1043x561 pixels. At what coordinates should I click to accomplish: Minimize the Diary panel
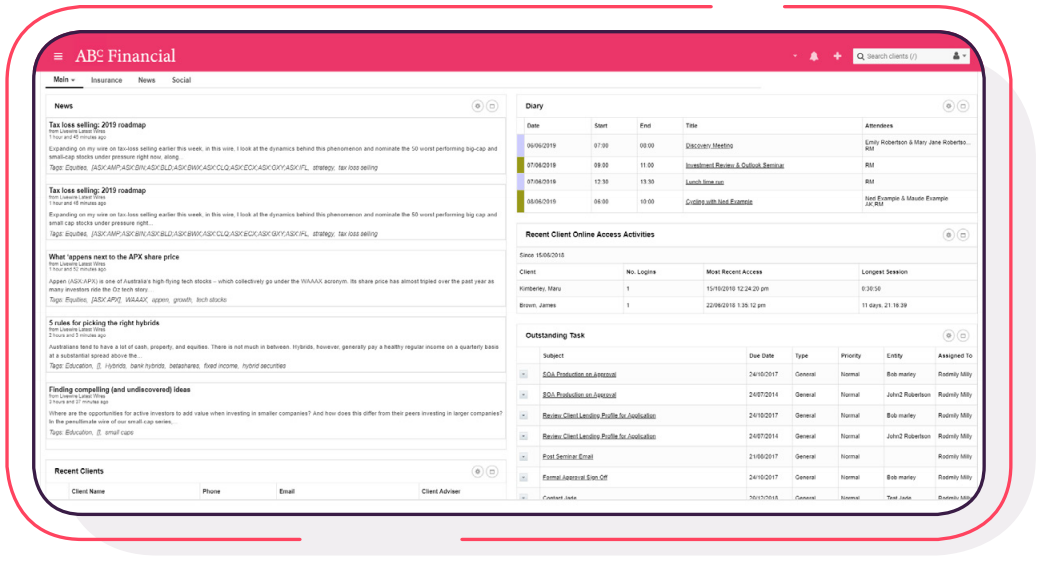click(963, 106)
